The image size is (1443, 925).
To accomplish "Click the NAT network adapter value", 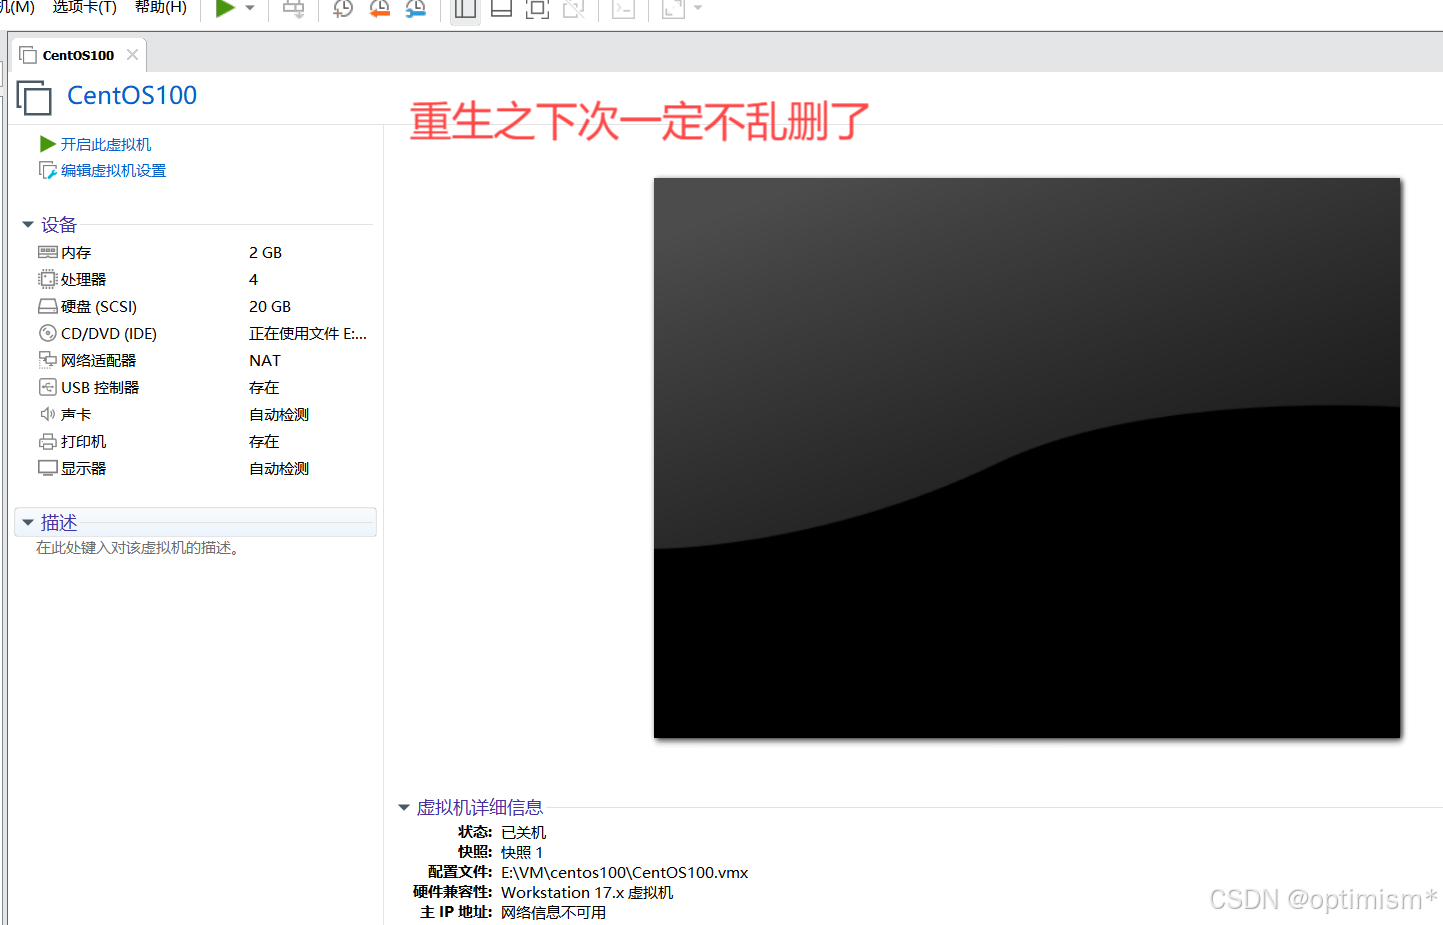I will coord(265,361).
